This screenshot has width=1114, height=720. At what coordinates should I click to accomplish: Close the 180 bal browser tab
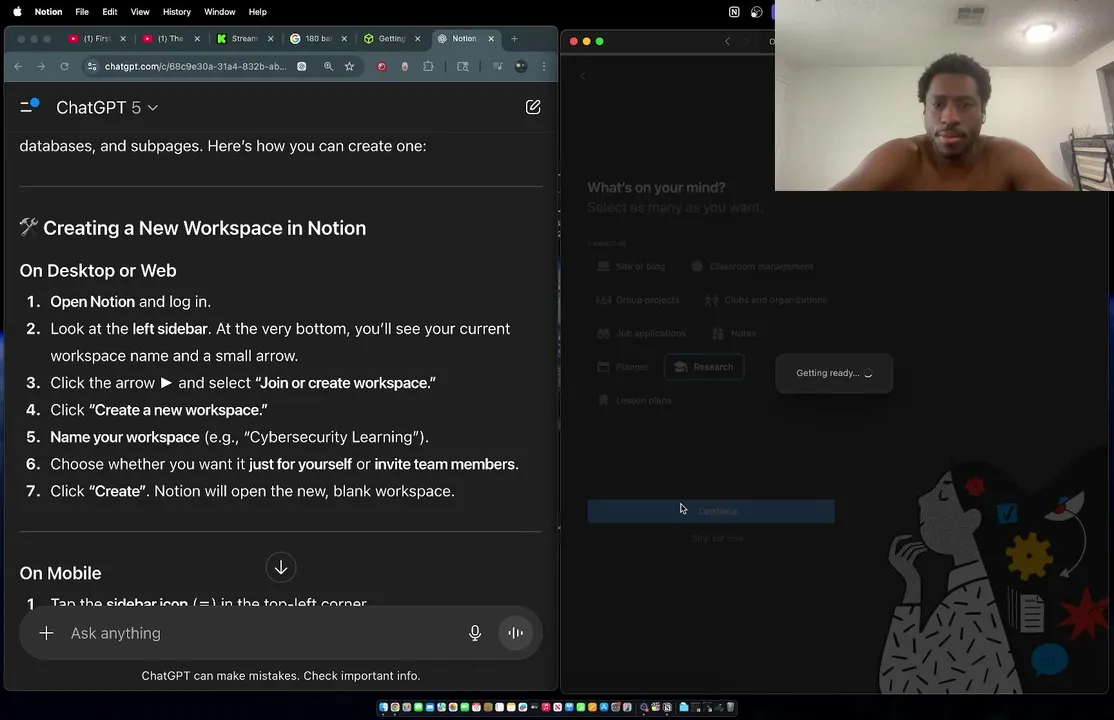click(344, 38)
